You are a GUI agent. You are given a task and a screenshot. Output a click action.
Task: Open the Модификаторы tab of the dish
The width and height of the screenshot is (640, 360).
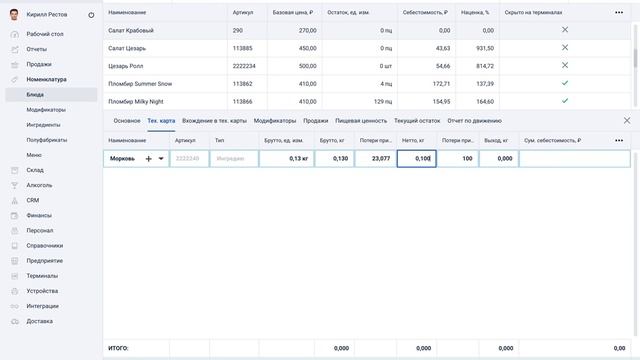(x=275, y=121)
